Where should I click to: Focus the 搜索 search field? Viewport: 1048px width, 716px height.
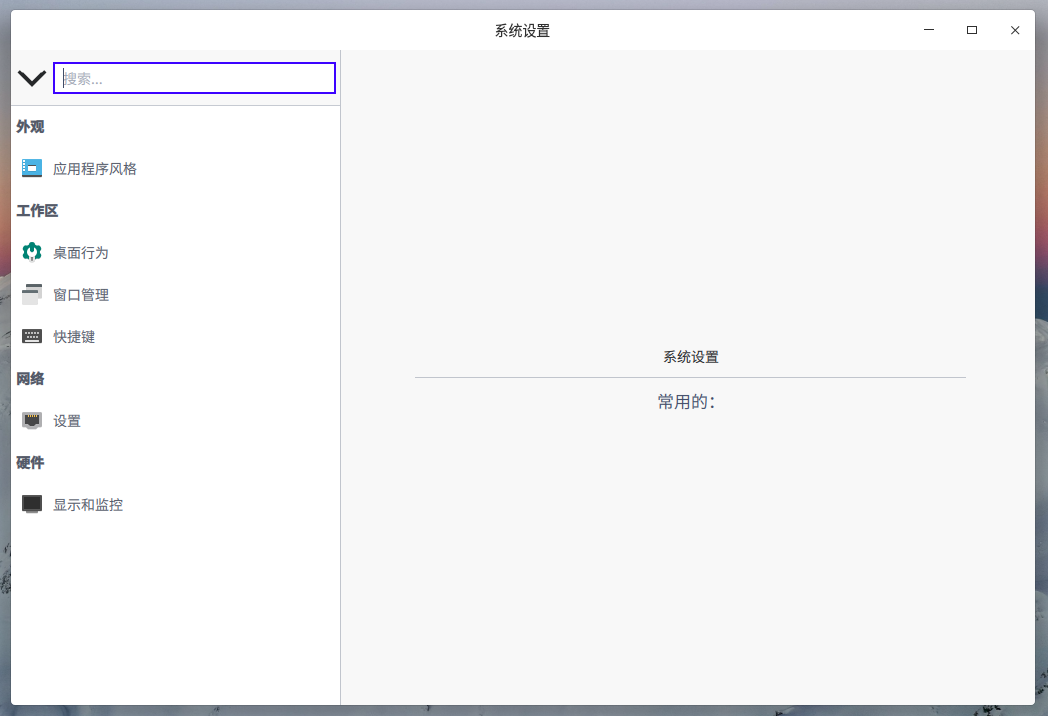pos(194,78)
